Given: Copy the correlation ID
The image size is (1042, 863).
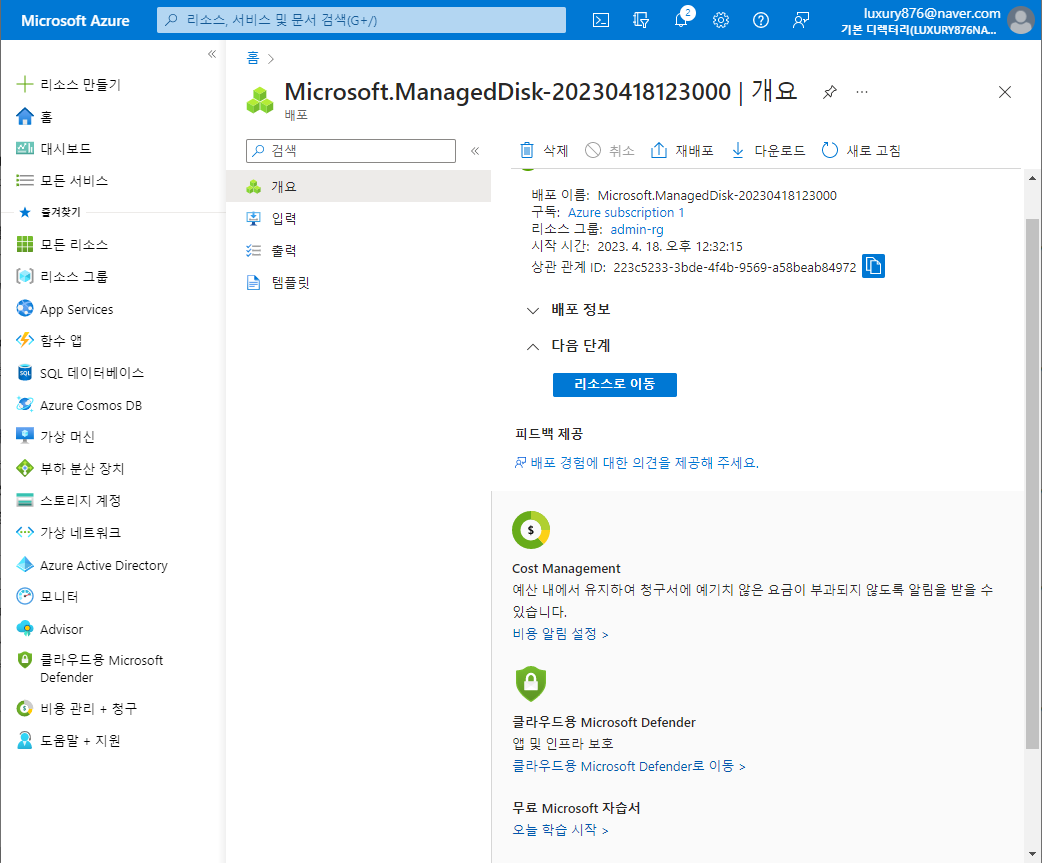Looking at the screenshot, I should [873, 266].
